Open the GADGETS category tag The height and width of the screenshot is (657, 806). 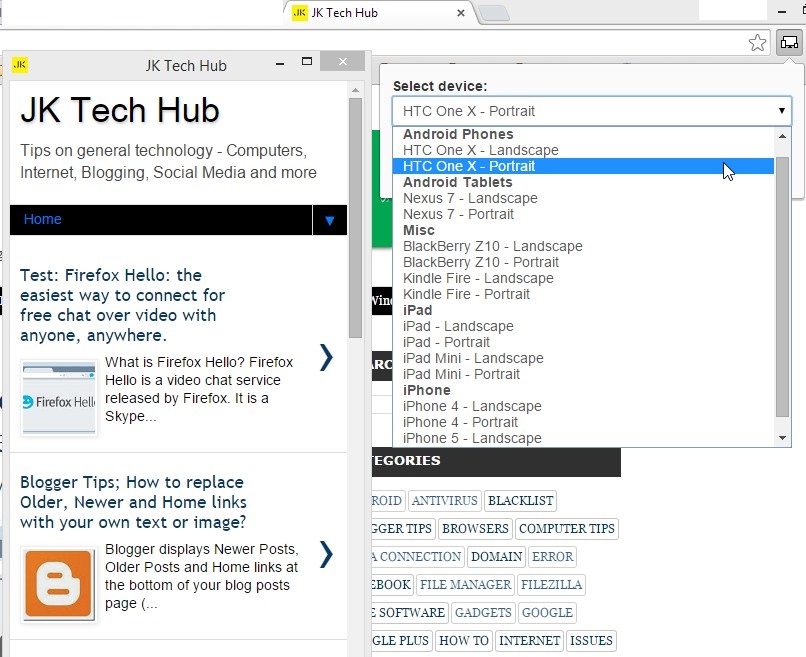click(x=483, y=613)
